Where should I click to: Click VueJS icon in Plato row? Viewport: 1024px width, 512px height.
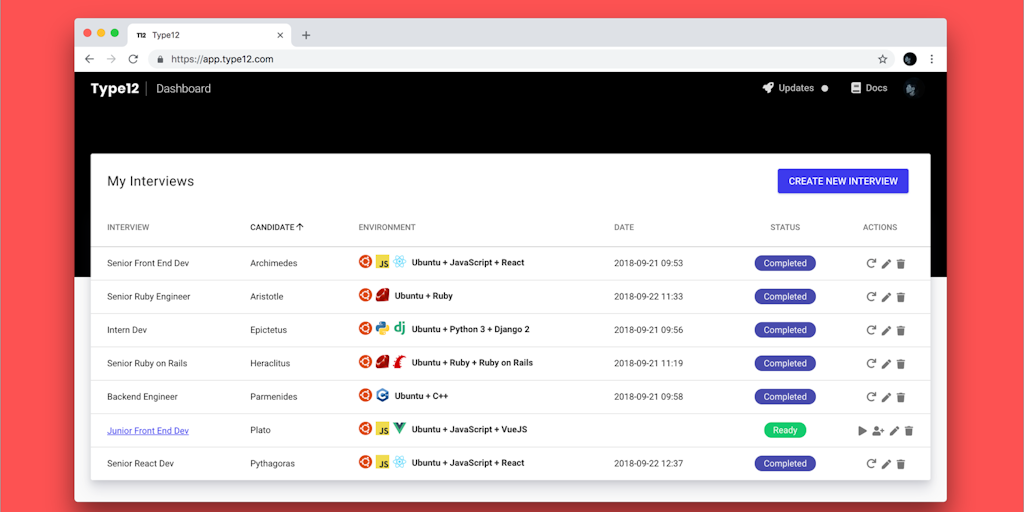(400, 429)
